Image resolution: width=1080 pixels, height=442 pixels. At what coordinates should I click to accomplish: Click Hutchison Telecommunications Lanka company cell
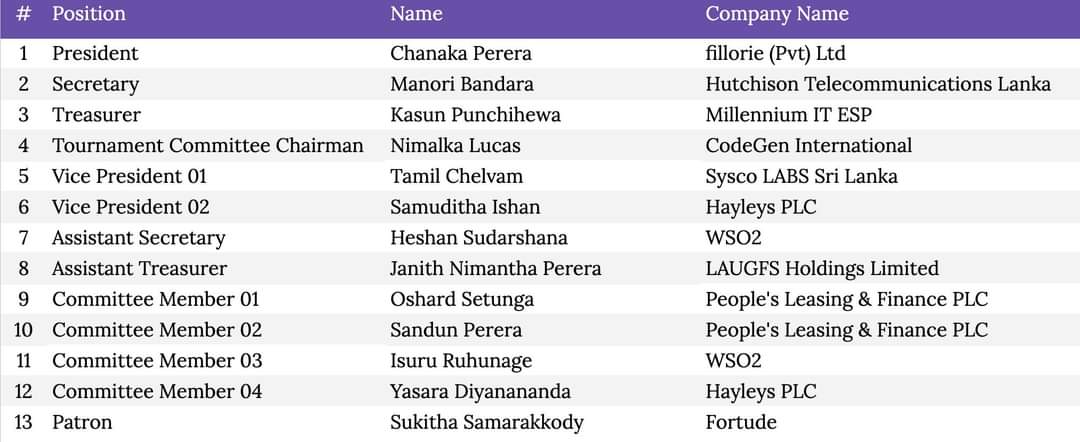(878, 84)
